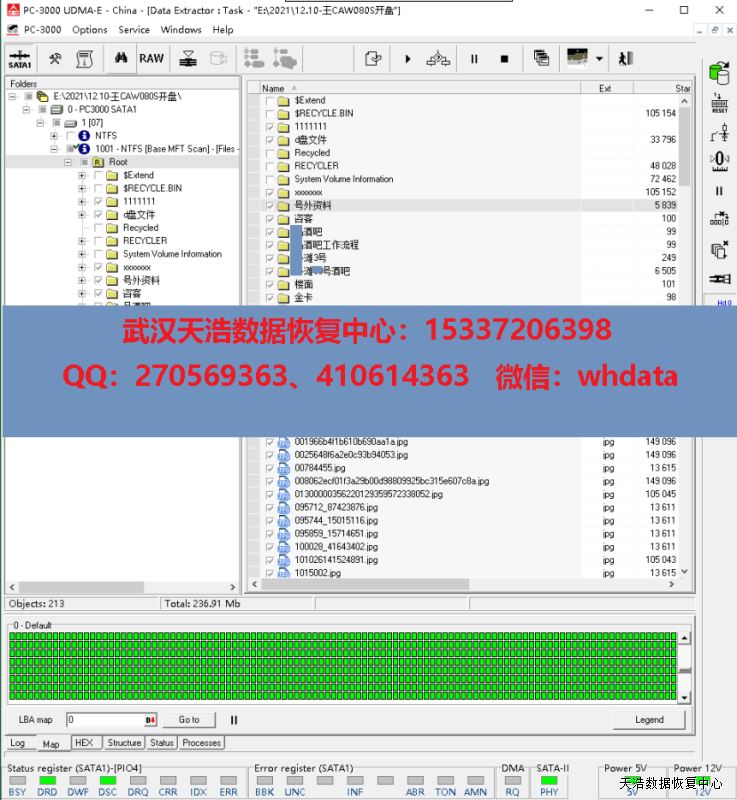The height and width of the screenshot is (800, 737).
Task: Click the SATA1 port toolbar icon
Action: tap(19, 58)
